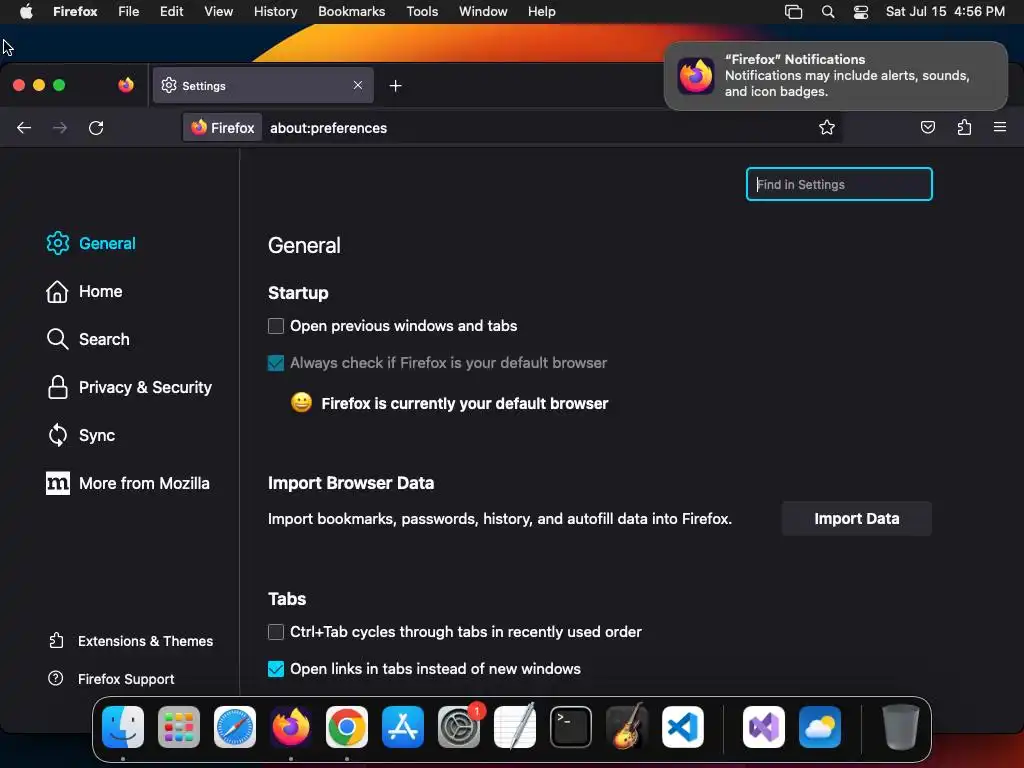Click the Find in Settings search field
1024x768 pixels.
click(839, 184)
